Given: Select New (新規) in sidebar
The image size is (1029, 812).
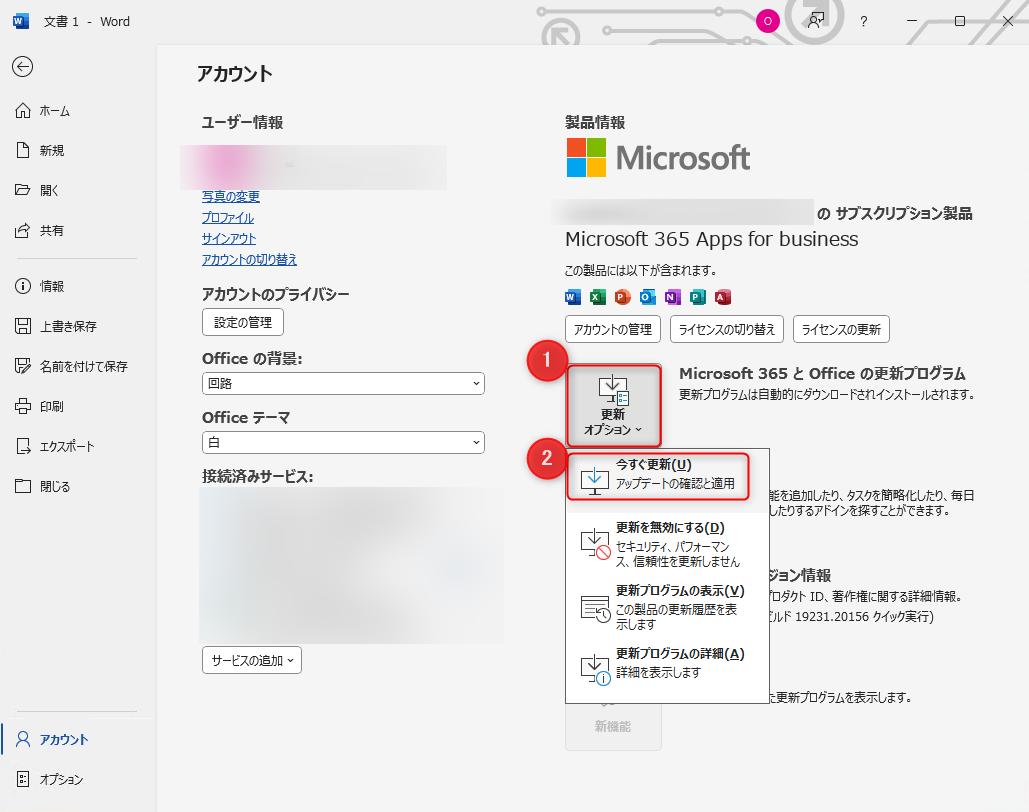Looking at the screenshot, I should click(x=51, y=151).
